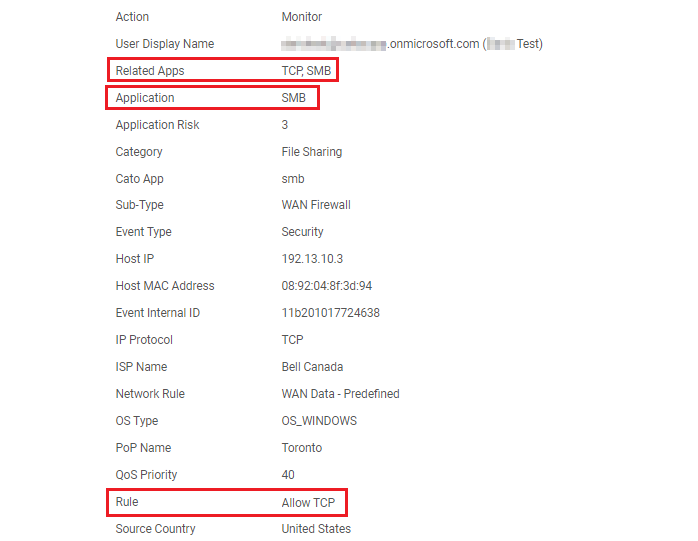This screenshot has height=541, width=698.
Task: Click the File Sharing category value
Action: pos(312,152)
